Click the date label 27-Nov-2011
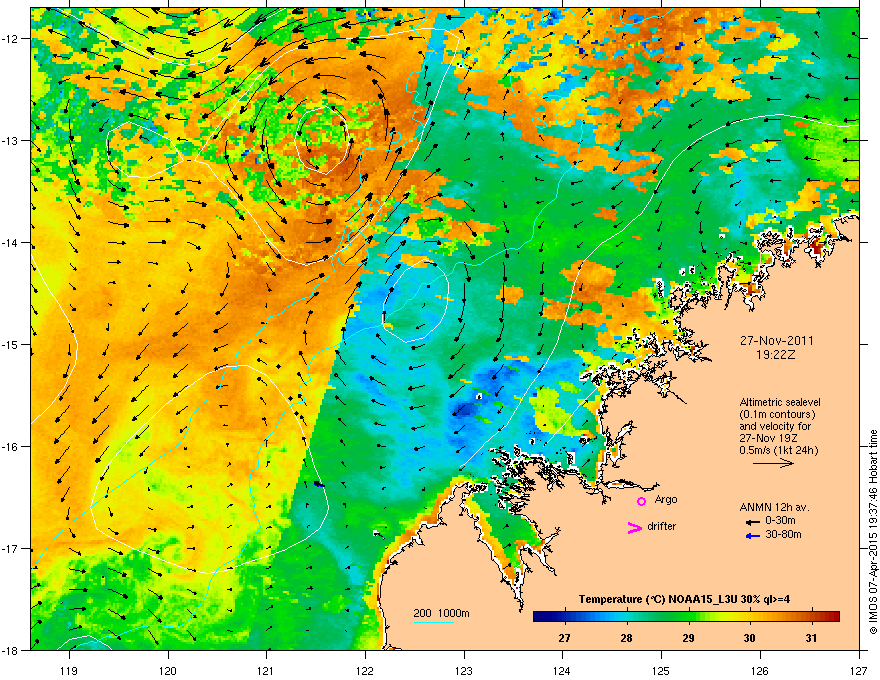The height and width of the screenshot is (680, 880). [x=776, y=341]
